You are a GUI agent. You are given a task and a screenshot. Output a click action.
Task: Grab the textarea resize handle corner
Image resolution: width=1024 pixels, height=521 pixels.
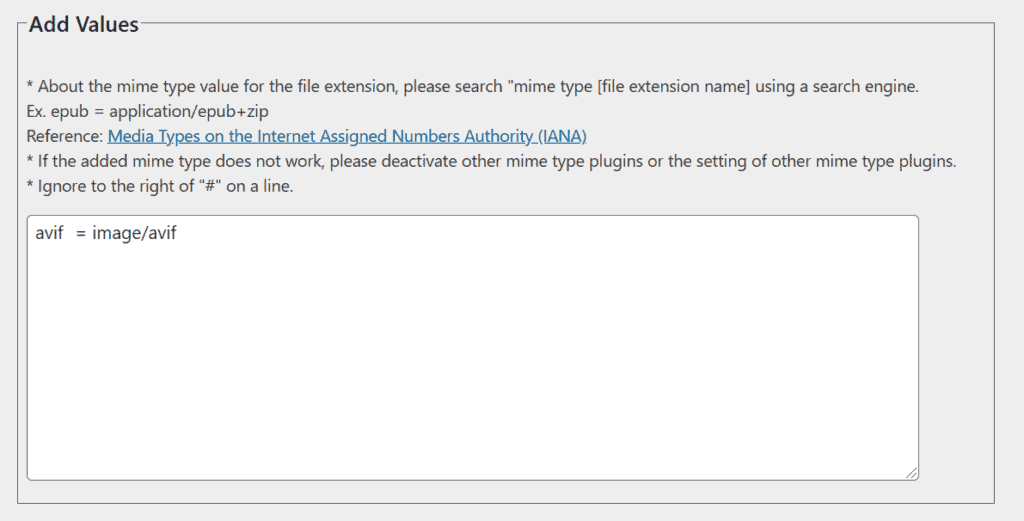pyautogui.click(x=911, y=472)
